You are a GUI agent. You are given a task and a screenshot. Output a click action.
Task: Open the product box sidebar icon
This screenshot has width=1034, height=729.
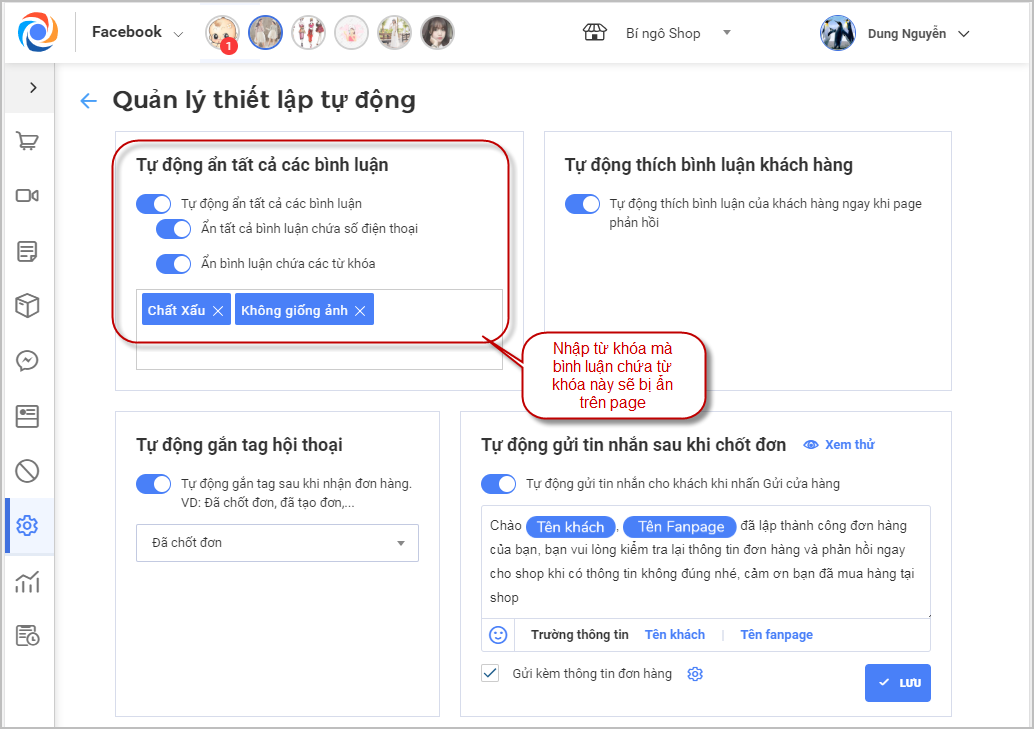point(27,305)
